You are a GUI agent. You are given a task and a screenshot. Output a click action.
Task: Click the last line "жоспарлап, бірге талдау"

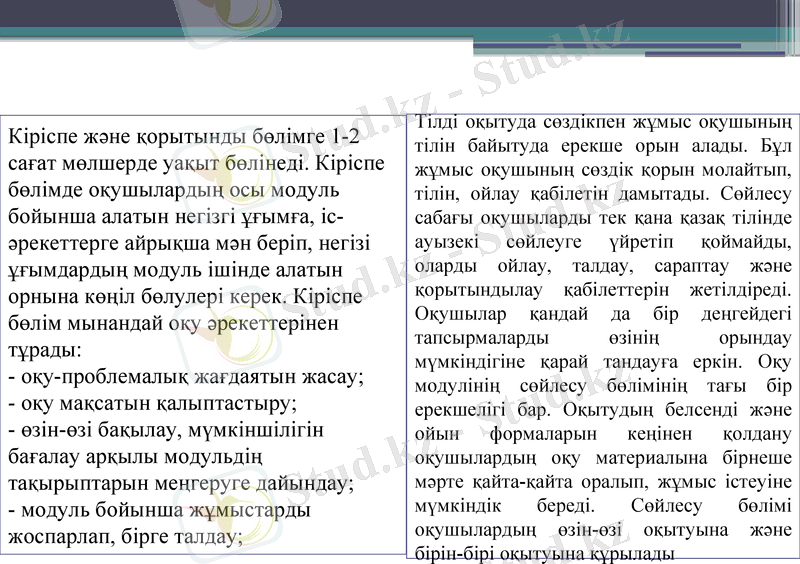pos(122,536)
